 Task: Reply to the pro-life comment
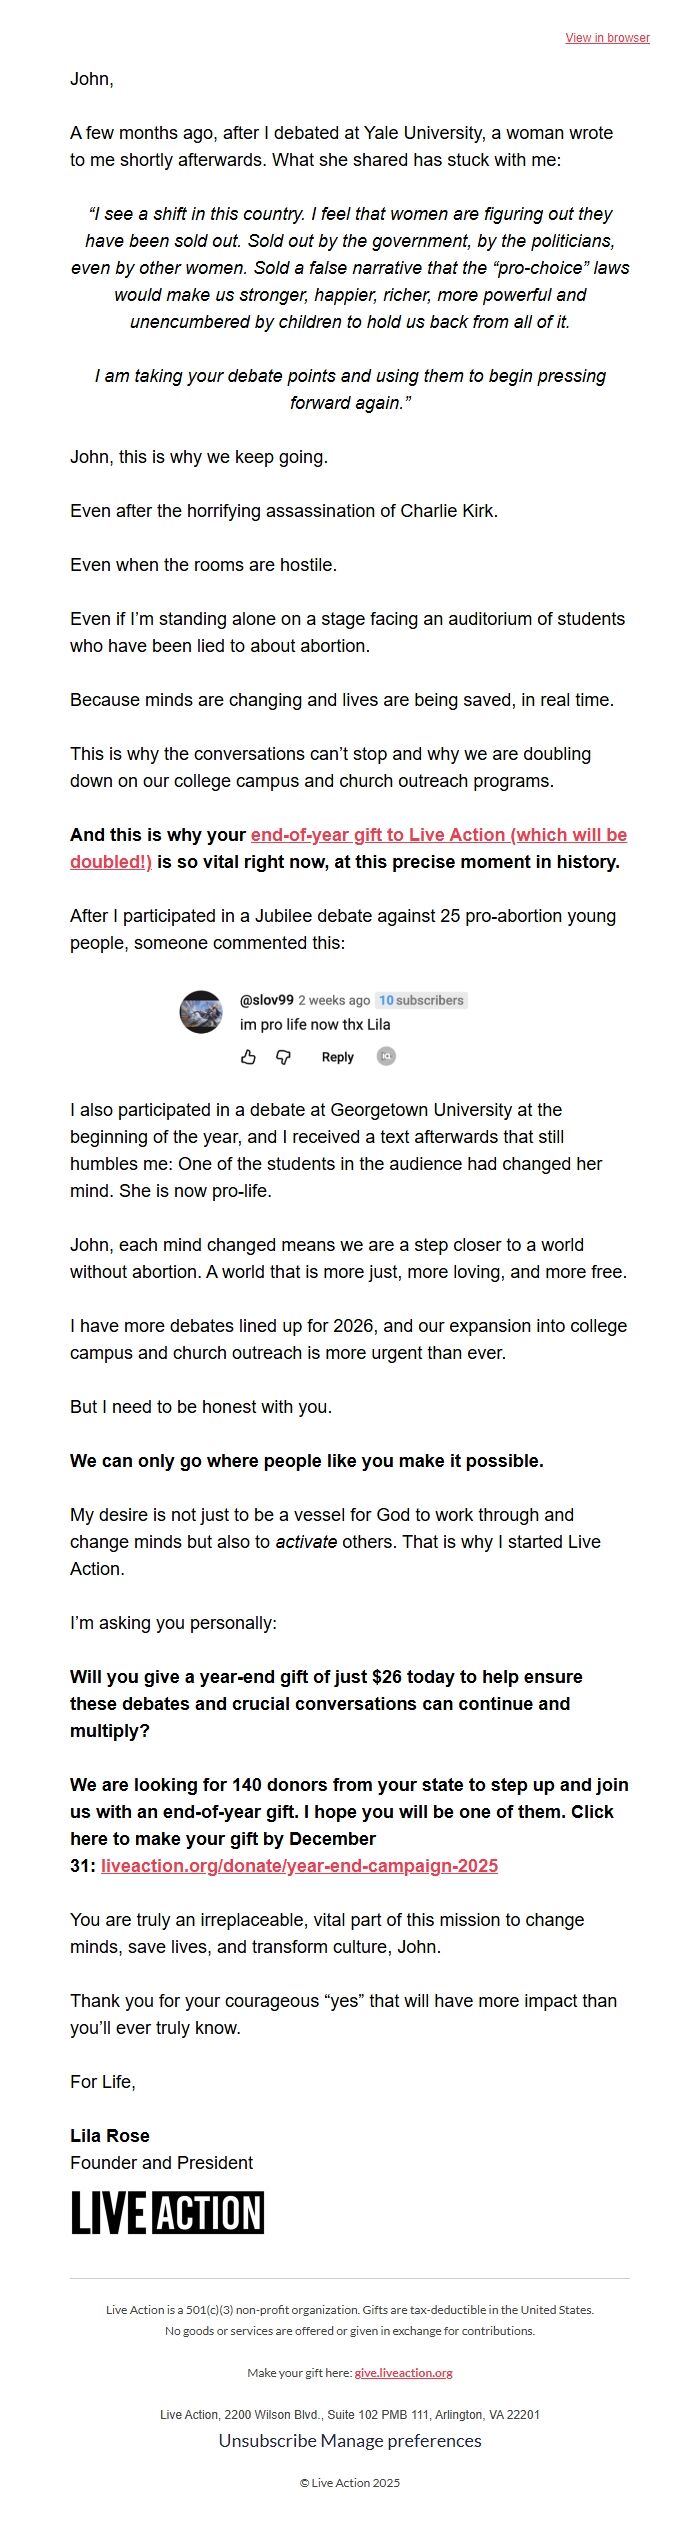tap(338, 1056)
